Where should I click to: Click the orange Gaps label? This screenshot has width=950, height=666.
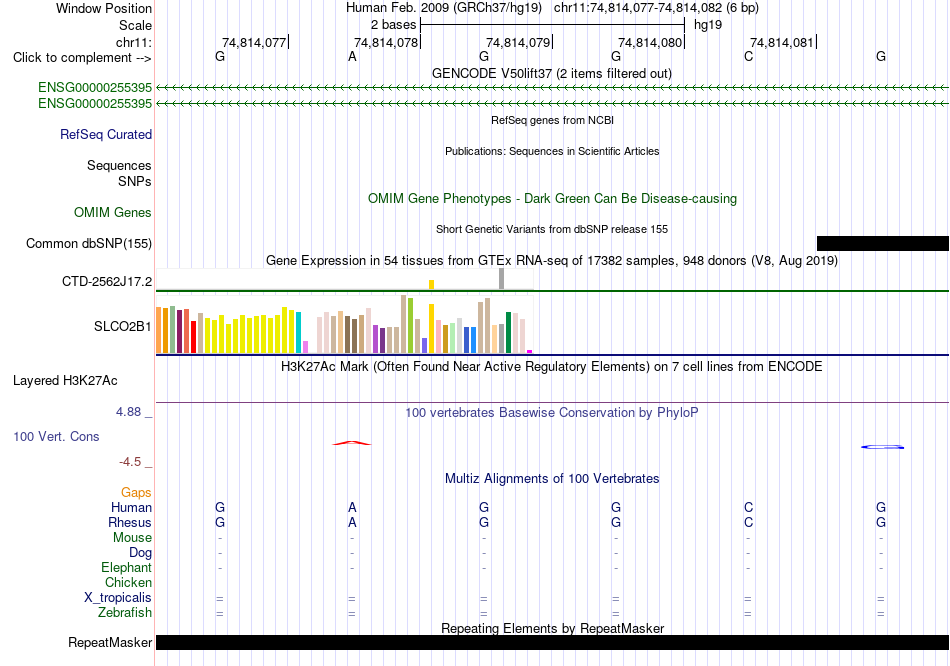[136, 493]
